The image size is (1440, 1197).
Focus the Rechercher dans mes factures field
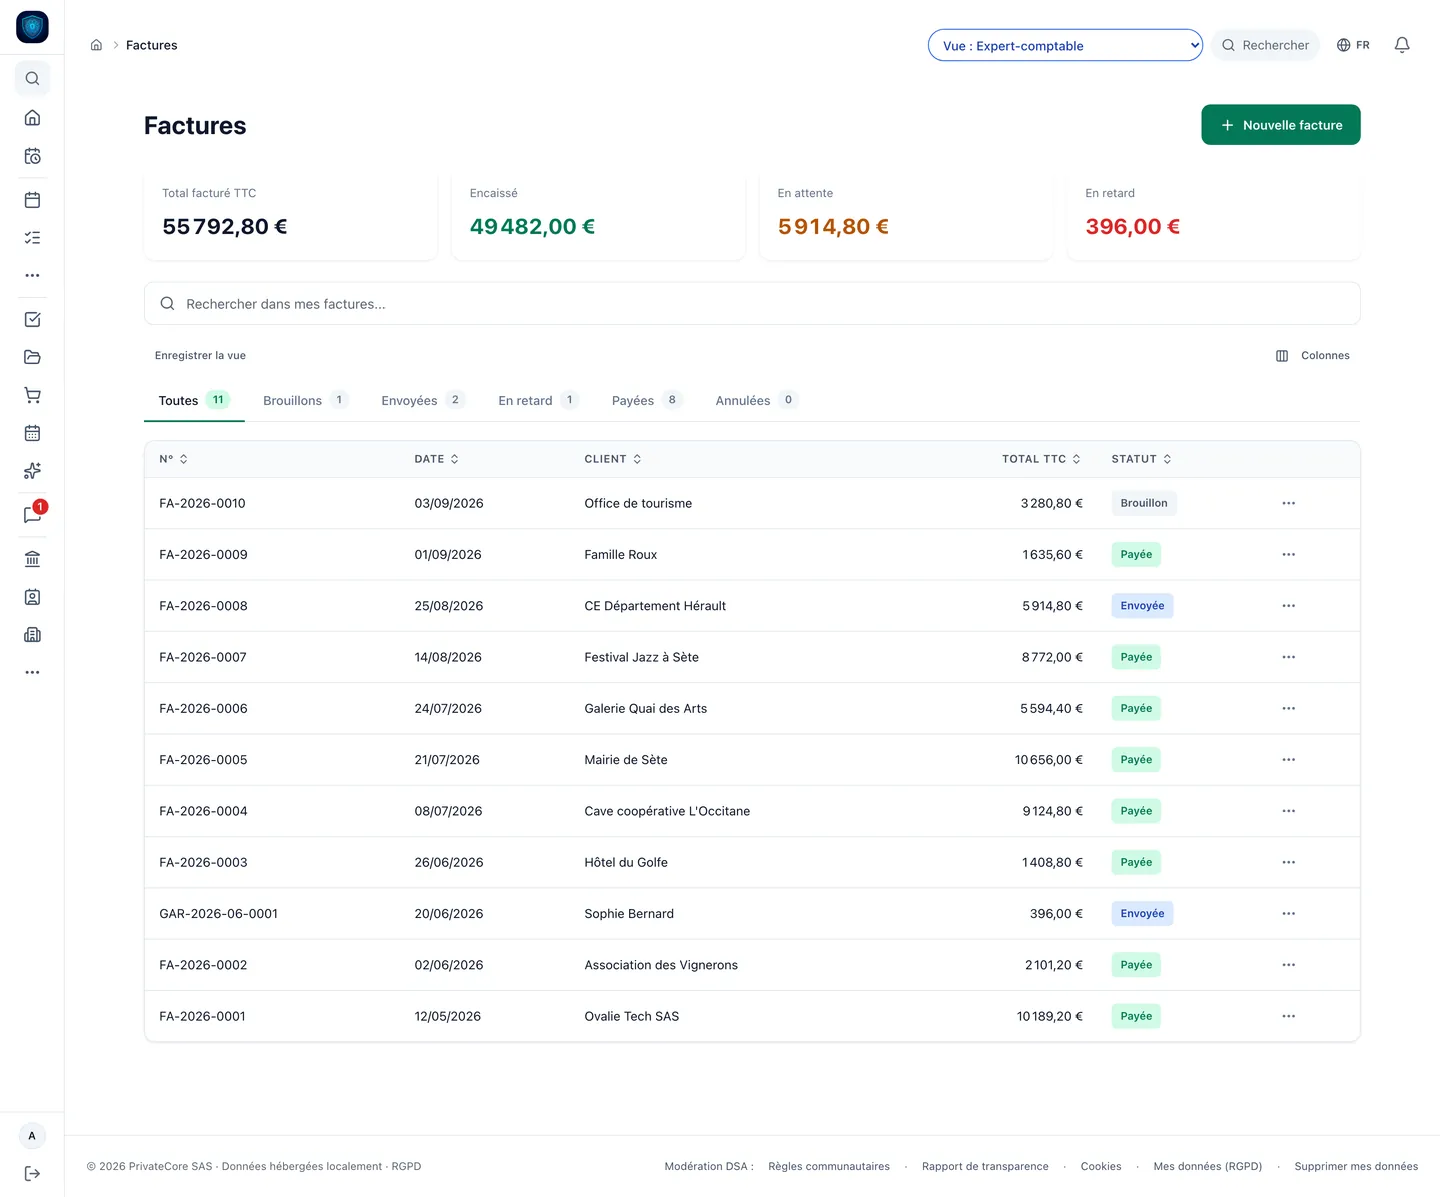point(752,303)
